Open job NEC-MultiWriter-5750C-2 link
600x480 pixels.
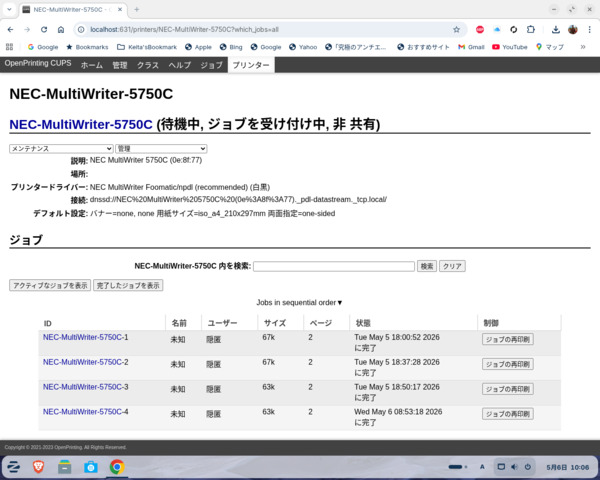[85, 362]
